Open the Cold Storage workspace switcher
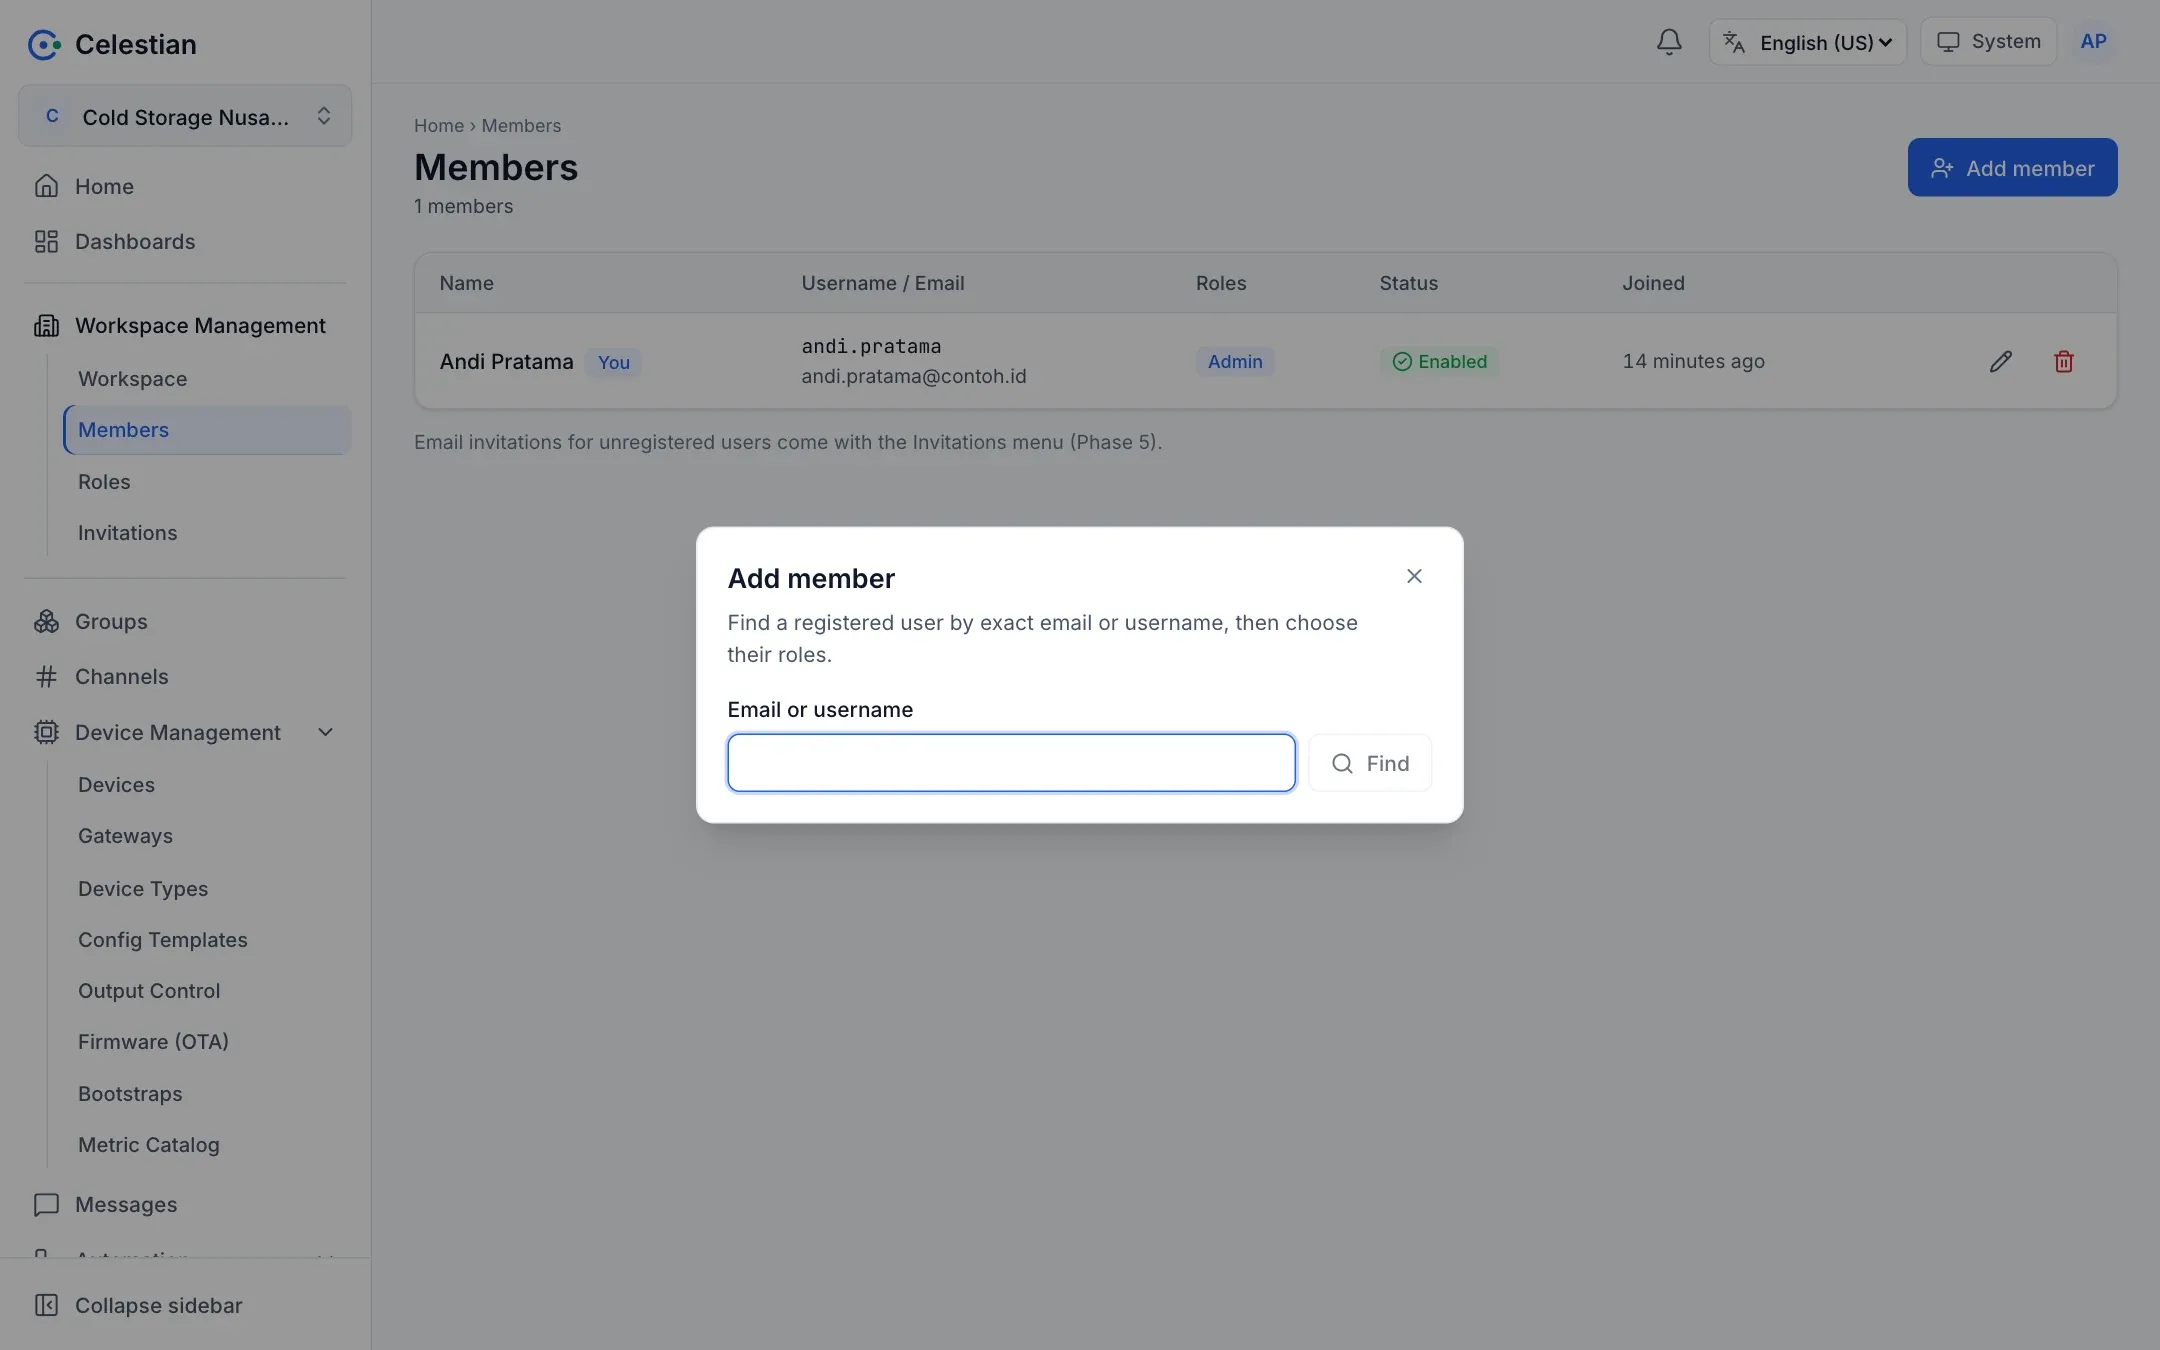Screen dimensions: 2160x1350 [x=185, y=116]
